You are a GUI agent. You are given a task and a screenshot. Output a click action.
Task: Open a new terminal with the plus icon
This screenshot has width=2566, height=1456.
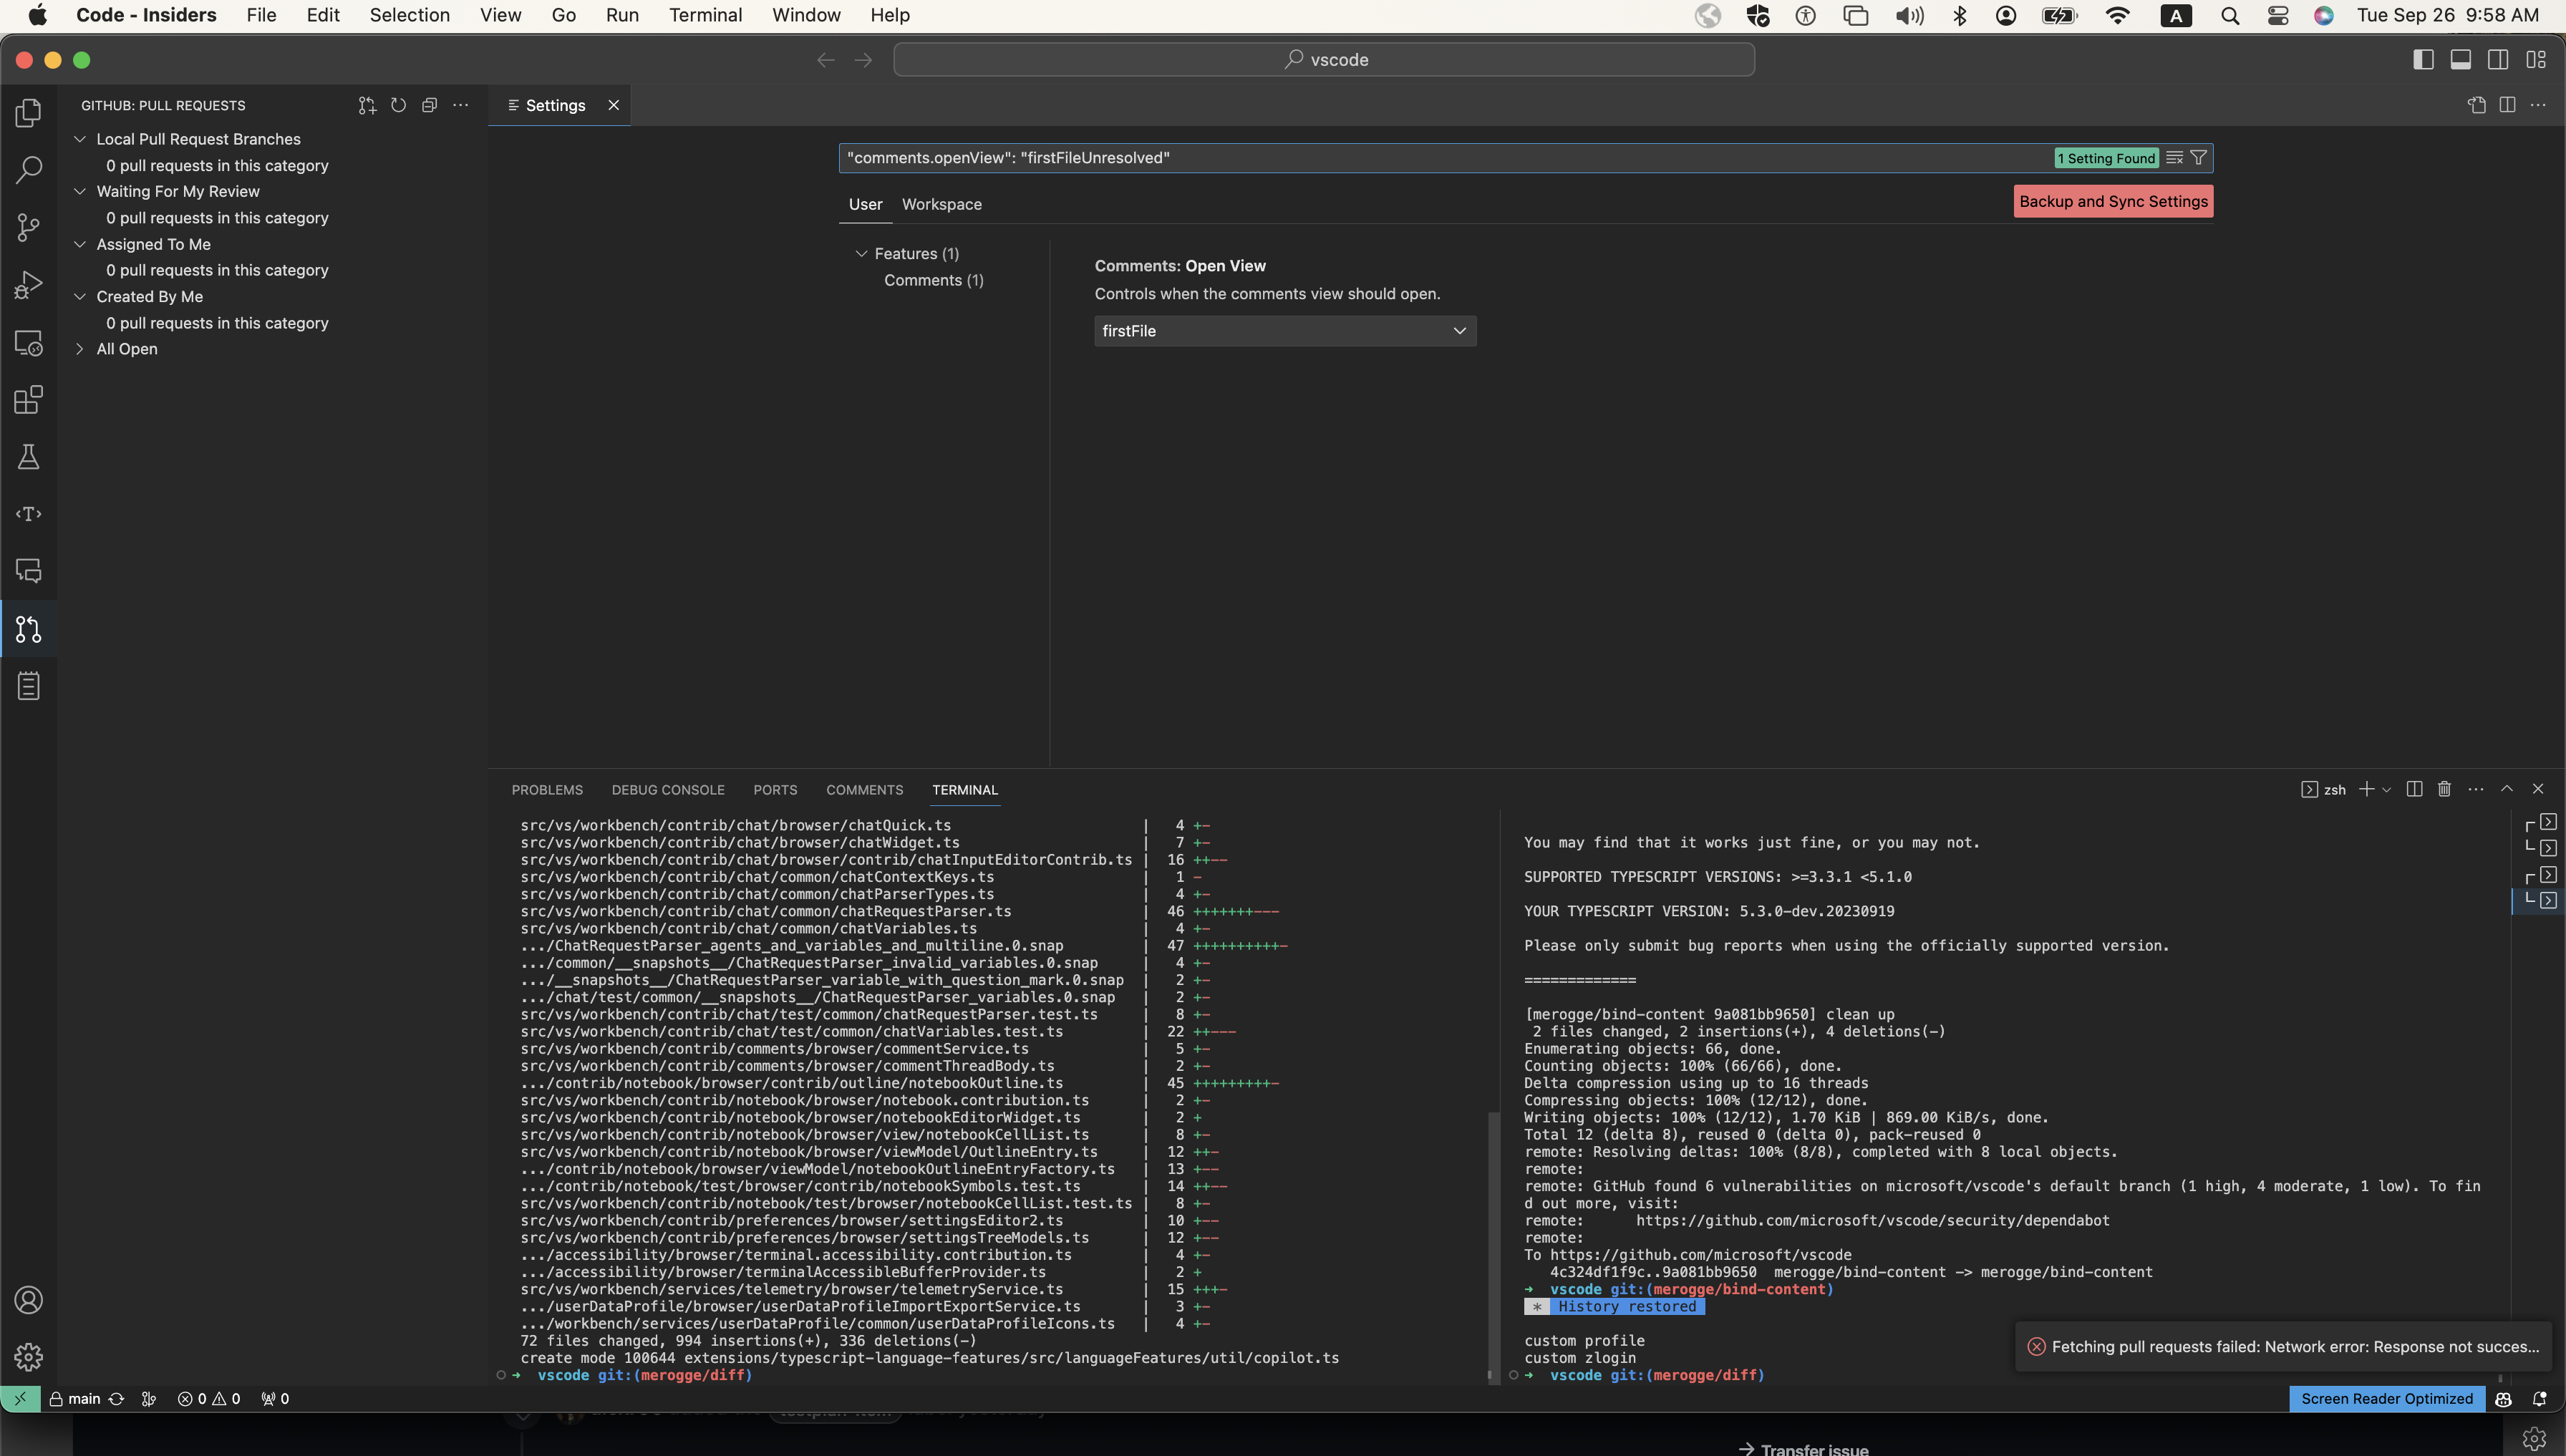pos(2368,789)
